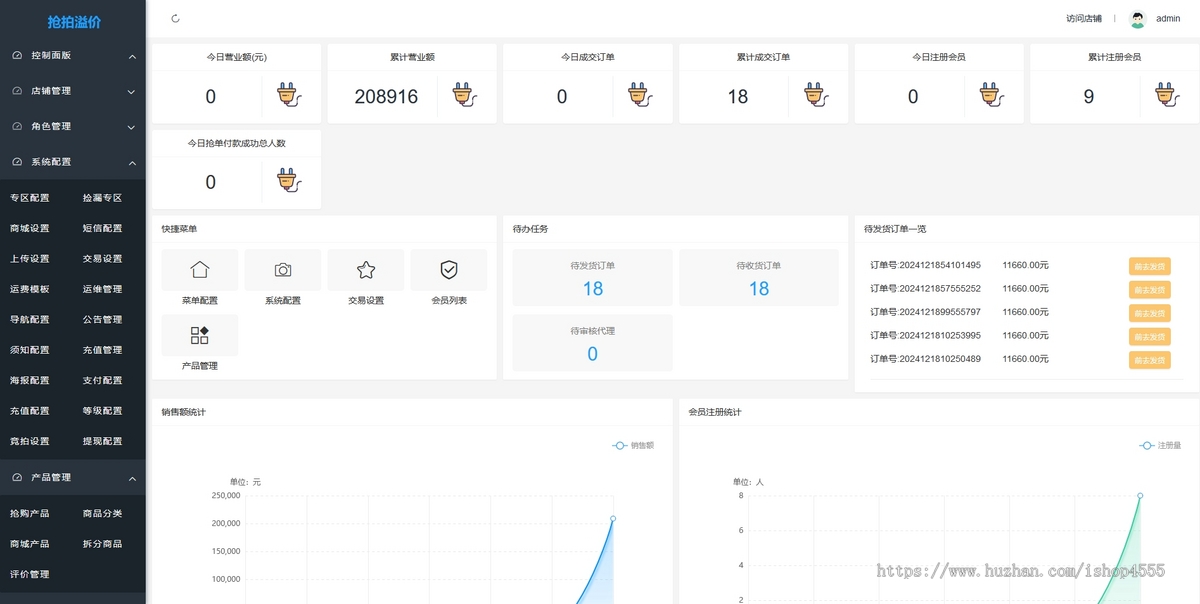Image resolution: width=1200 pixels, height=604 pixels.
Task: Click the plug icon in 累计注册会员 card
Action: click(1168, 95)
